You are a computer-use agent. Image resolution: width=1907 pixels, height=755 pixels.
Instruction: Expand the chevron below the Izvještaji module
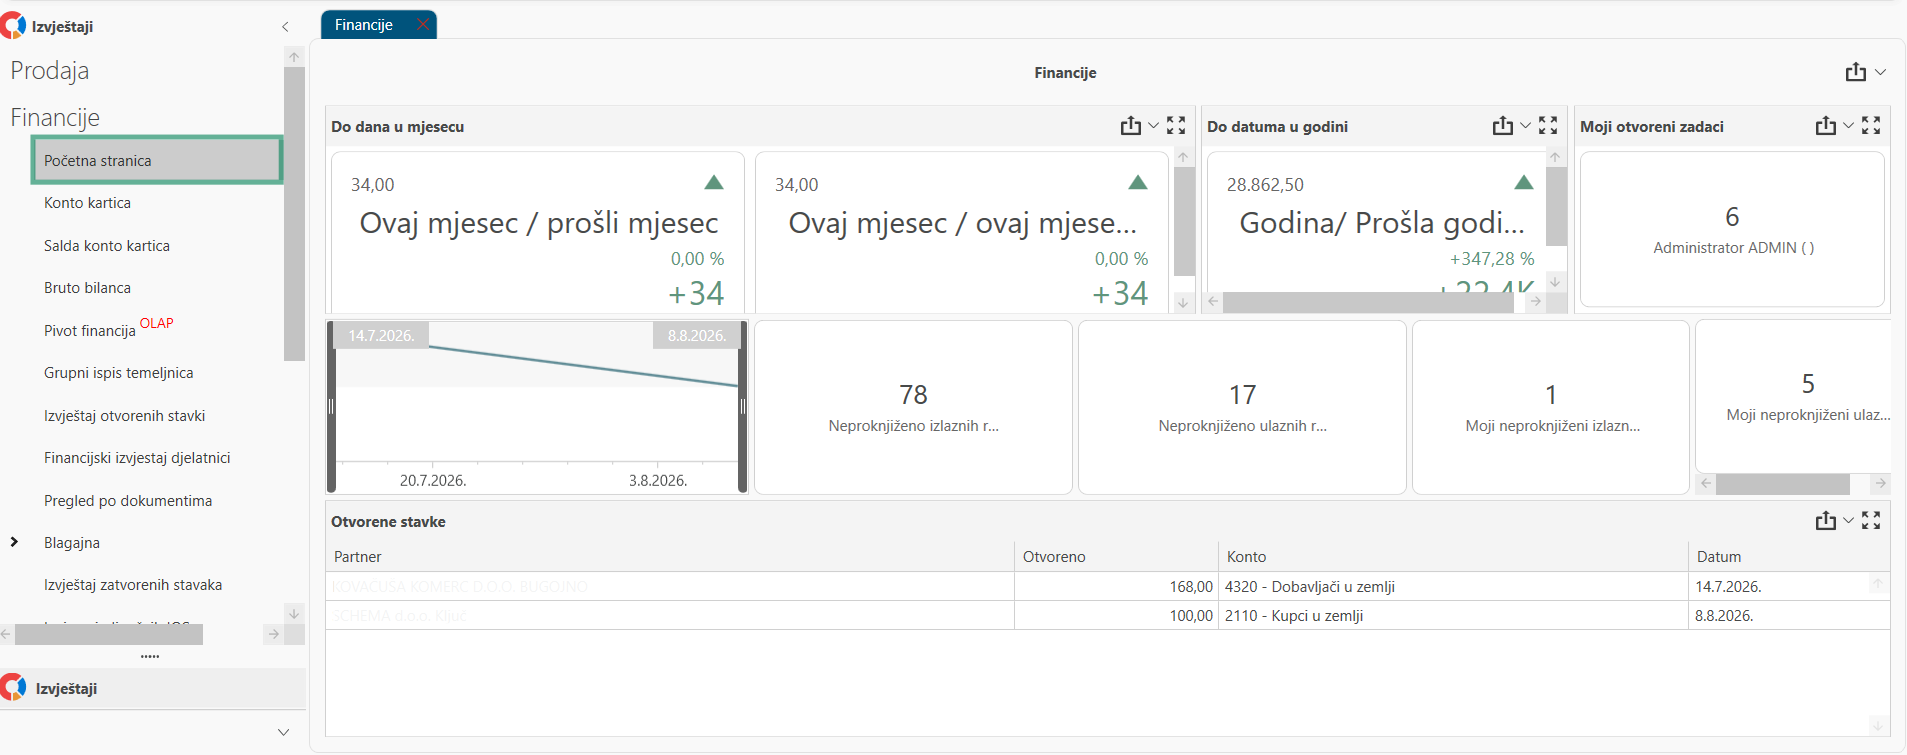(x=284, y=732)
